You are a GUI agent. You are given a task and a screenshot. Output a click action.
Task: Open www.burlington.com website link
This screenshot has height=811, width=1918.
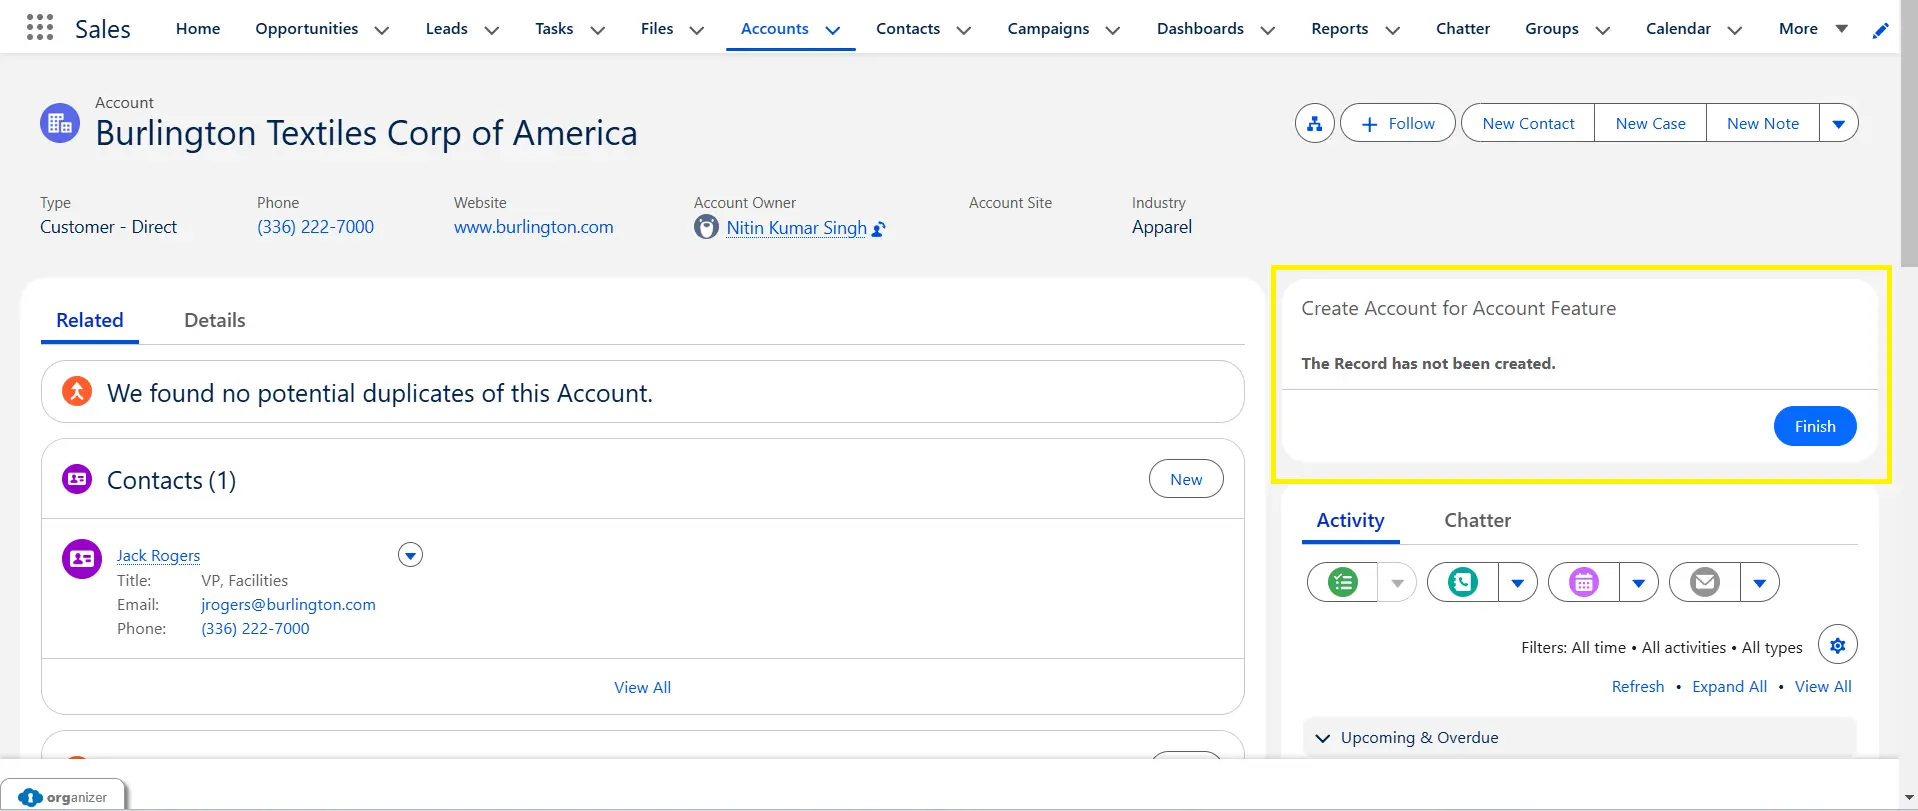(533, 227)
